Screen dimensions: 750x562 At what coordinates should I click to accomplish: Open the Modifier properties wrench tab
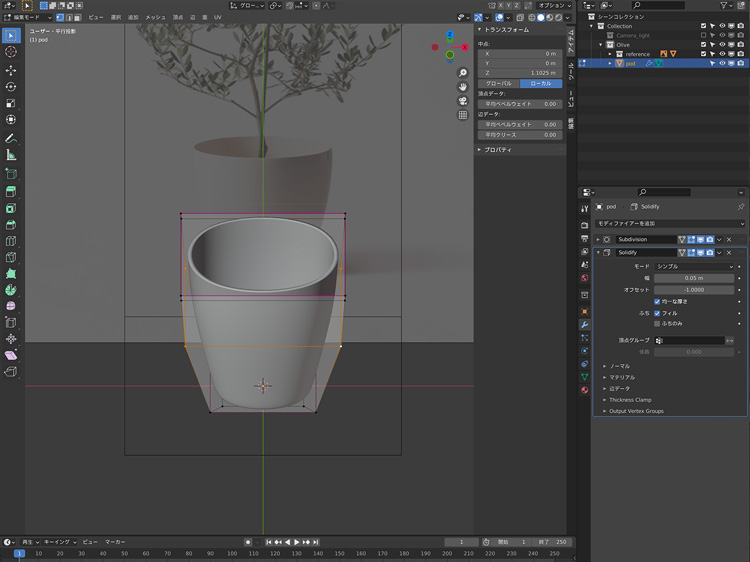point(585,324)
